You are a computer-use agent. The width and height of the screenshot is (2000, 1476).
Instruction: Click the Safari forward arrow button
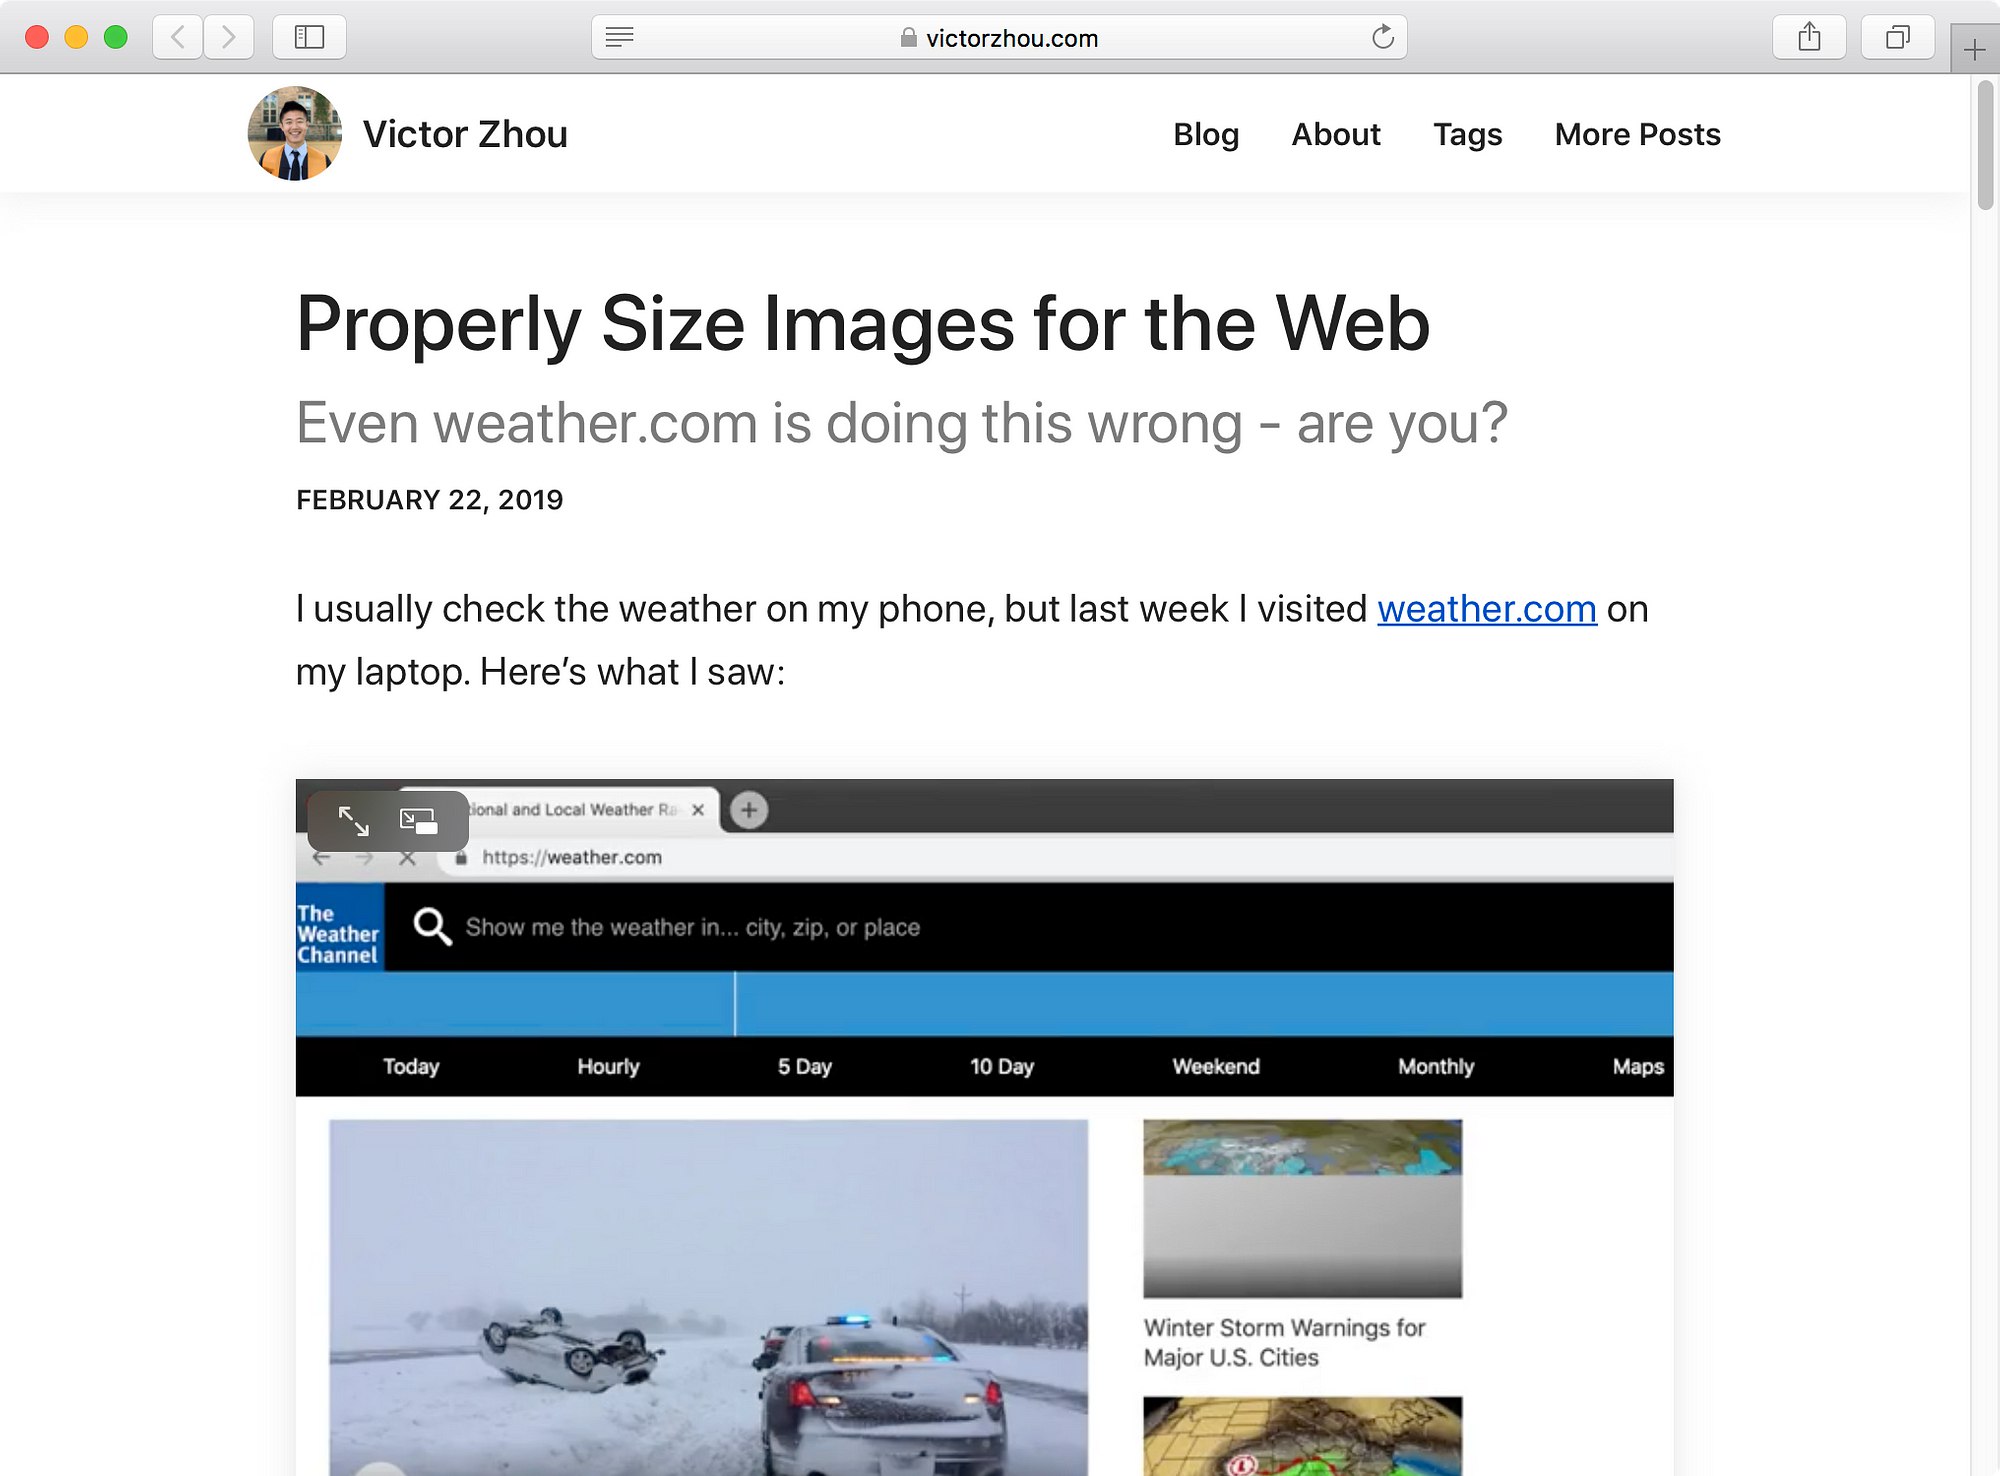[x=228, y=37]
